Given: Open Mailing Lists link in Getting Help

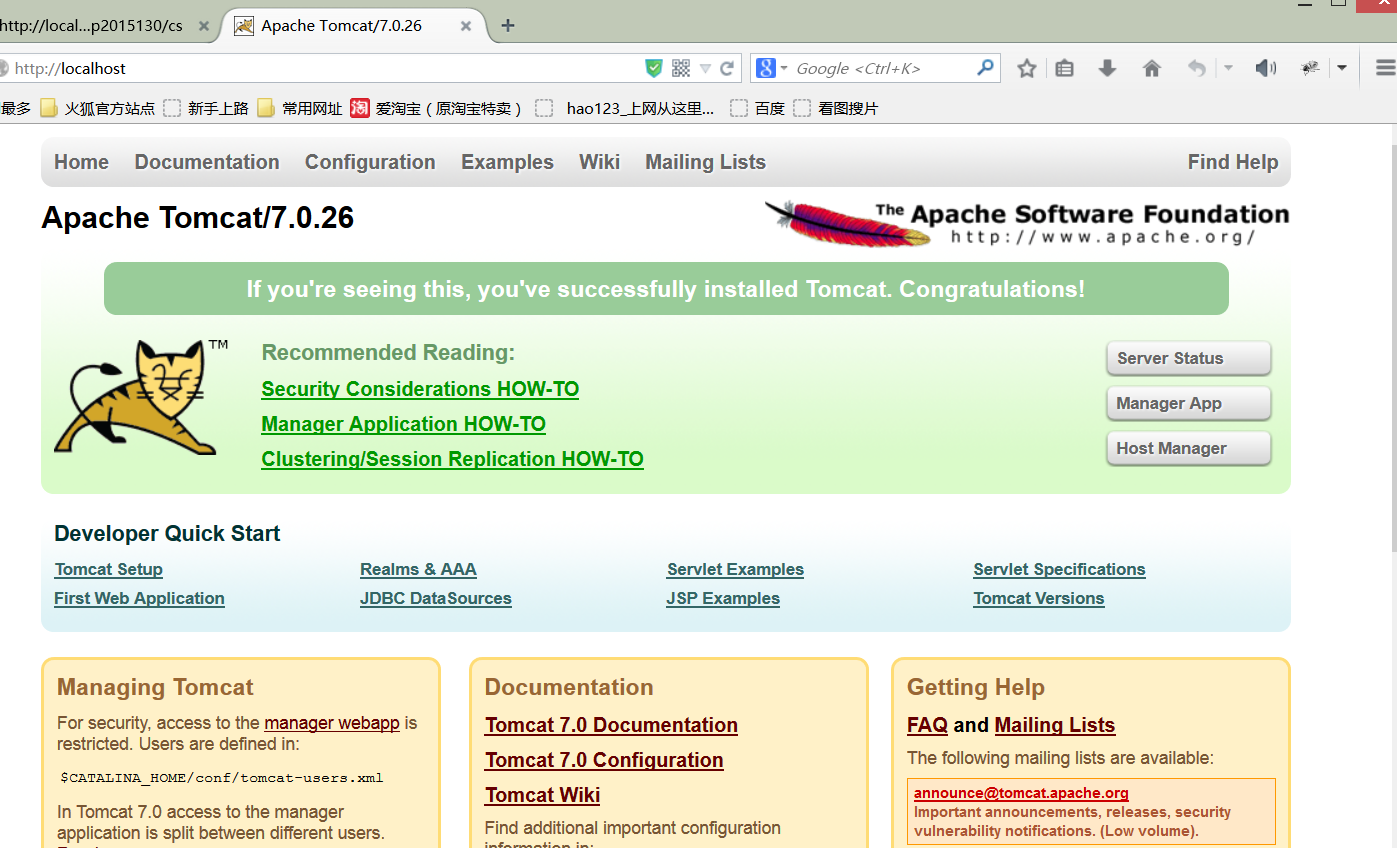Looking at the screenshot, I should [1055, 725].
